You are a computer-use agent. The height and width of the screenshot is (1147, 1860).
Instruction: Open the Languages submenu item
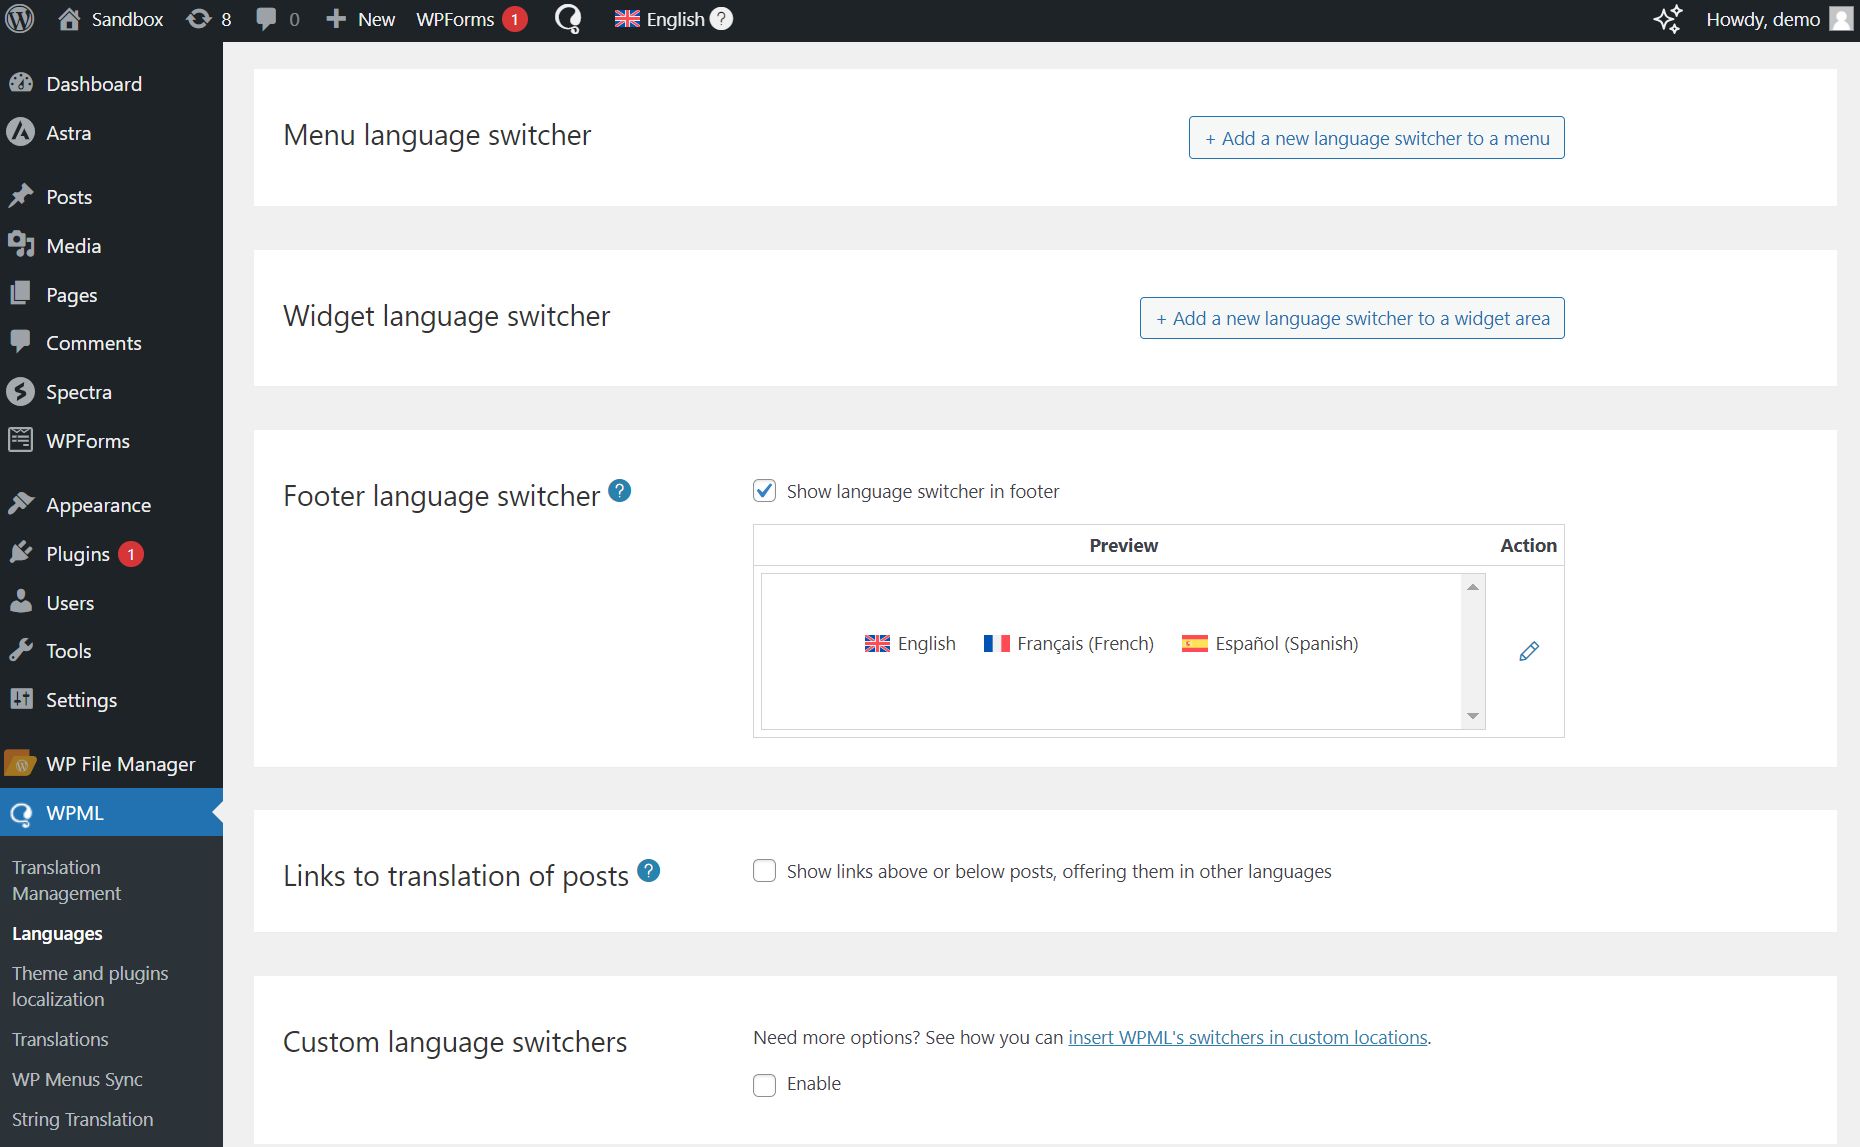pos(57,933)
